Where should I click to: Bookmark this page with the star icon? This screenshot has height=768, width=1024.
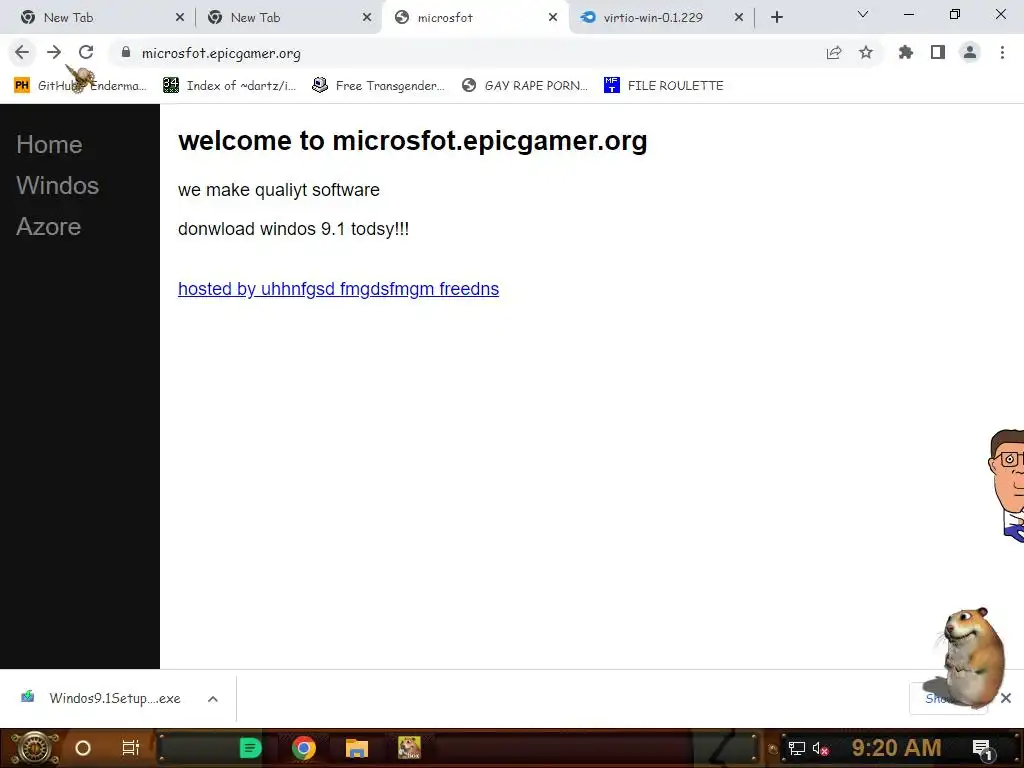866,52
